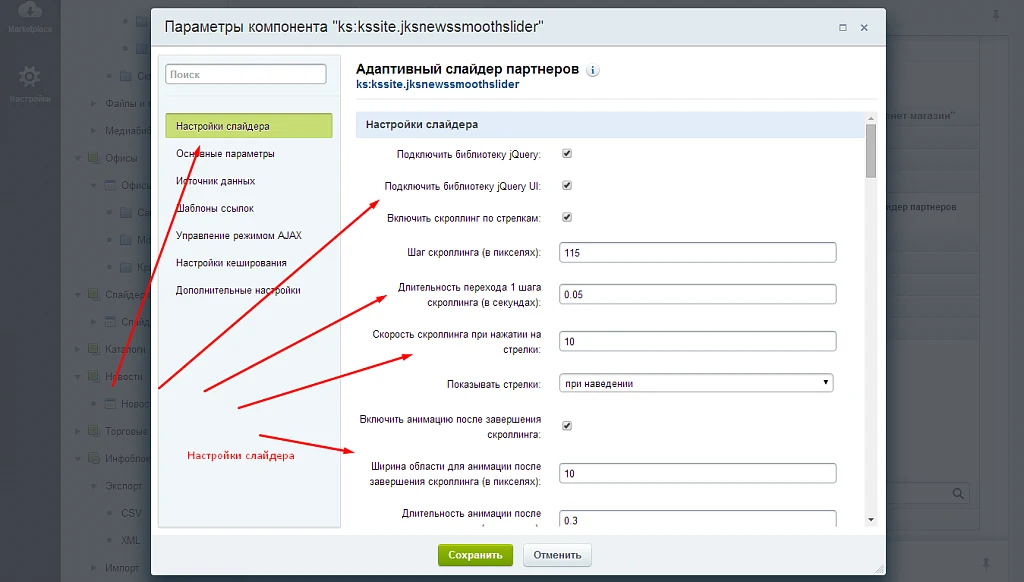Image resolution: width=1024 pixels, height=582 pixels.
Task: Open the 'Показывать стрелки' dropdown
Action: [696, 383]
